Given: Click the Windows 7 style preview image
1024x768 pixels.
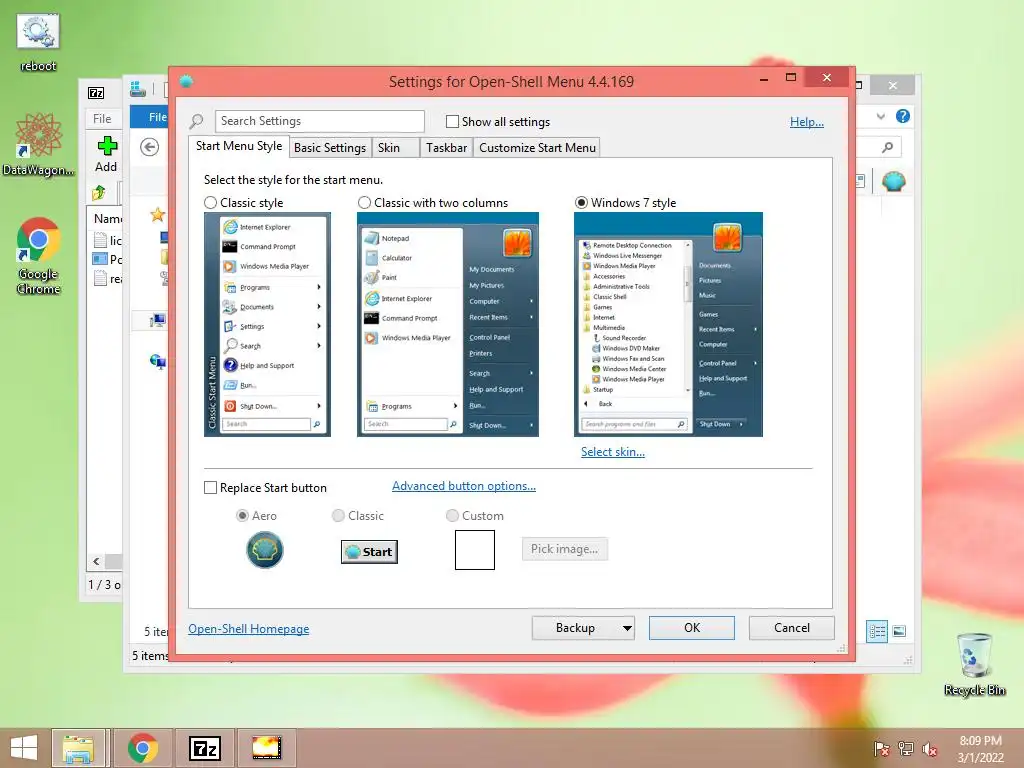Looking at the screenshot, I should tap(668, 325).
